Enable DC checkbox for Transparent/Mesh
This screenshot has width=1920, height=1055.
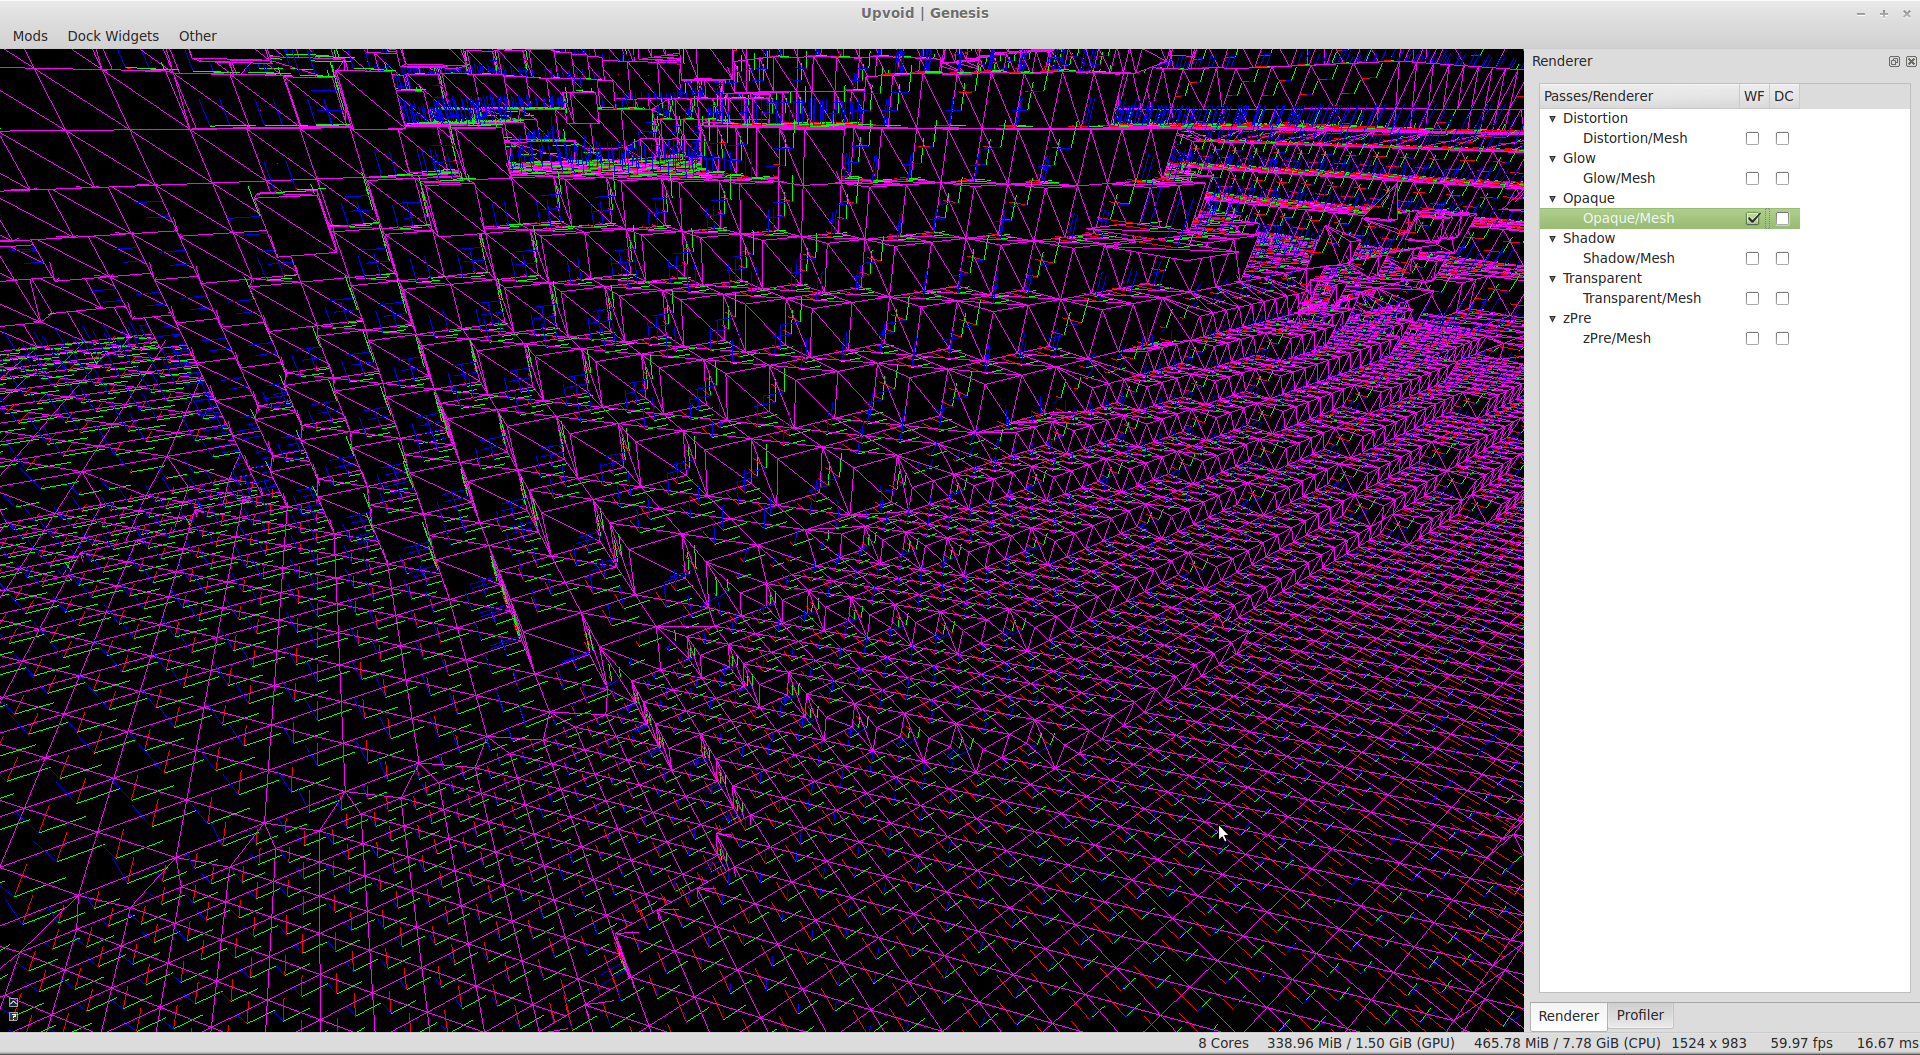point(1782,298)
